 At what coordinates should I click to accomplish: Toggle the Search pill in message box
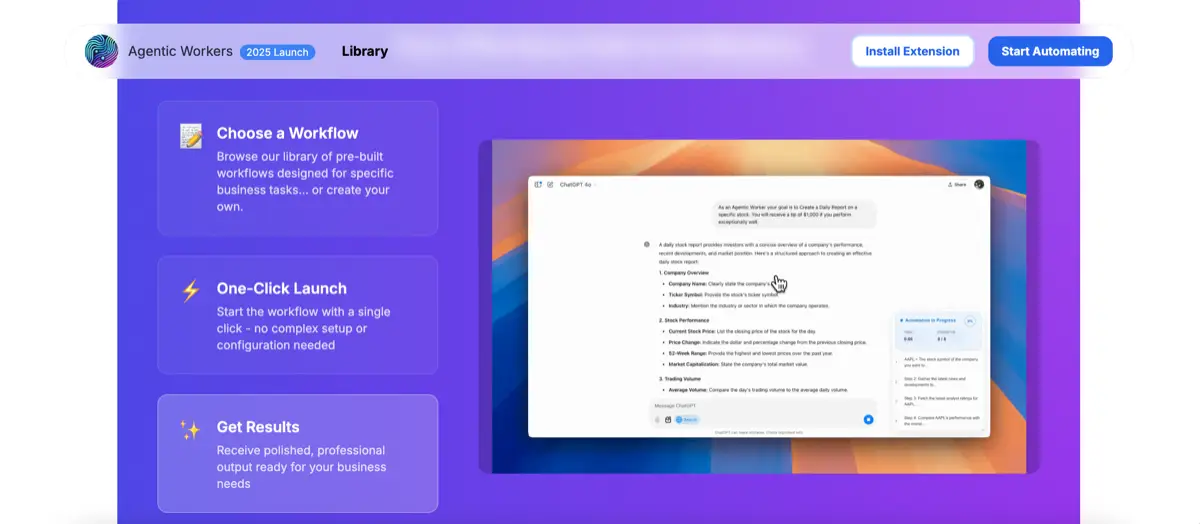[687, 419]
